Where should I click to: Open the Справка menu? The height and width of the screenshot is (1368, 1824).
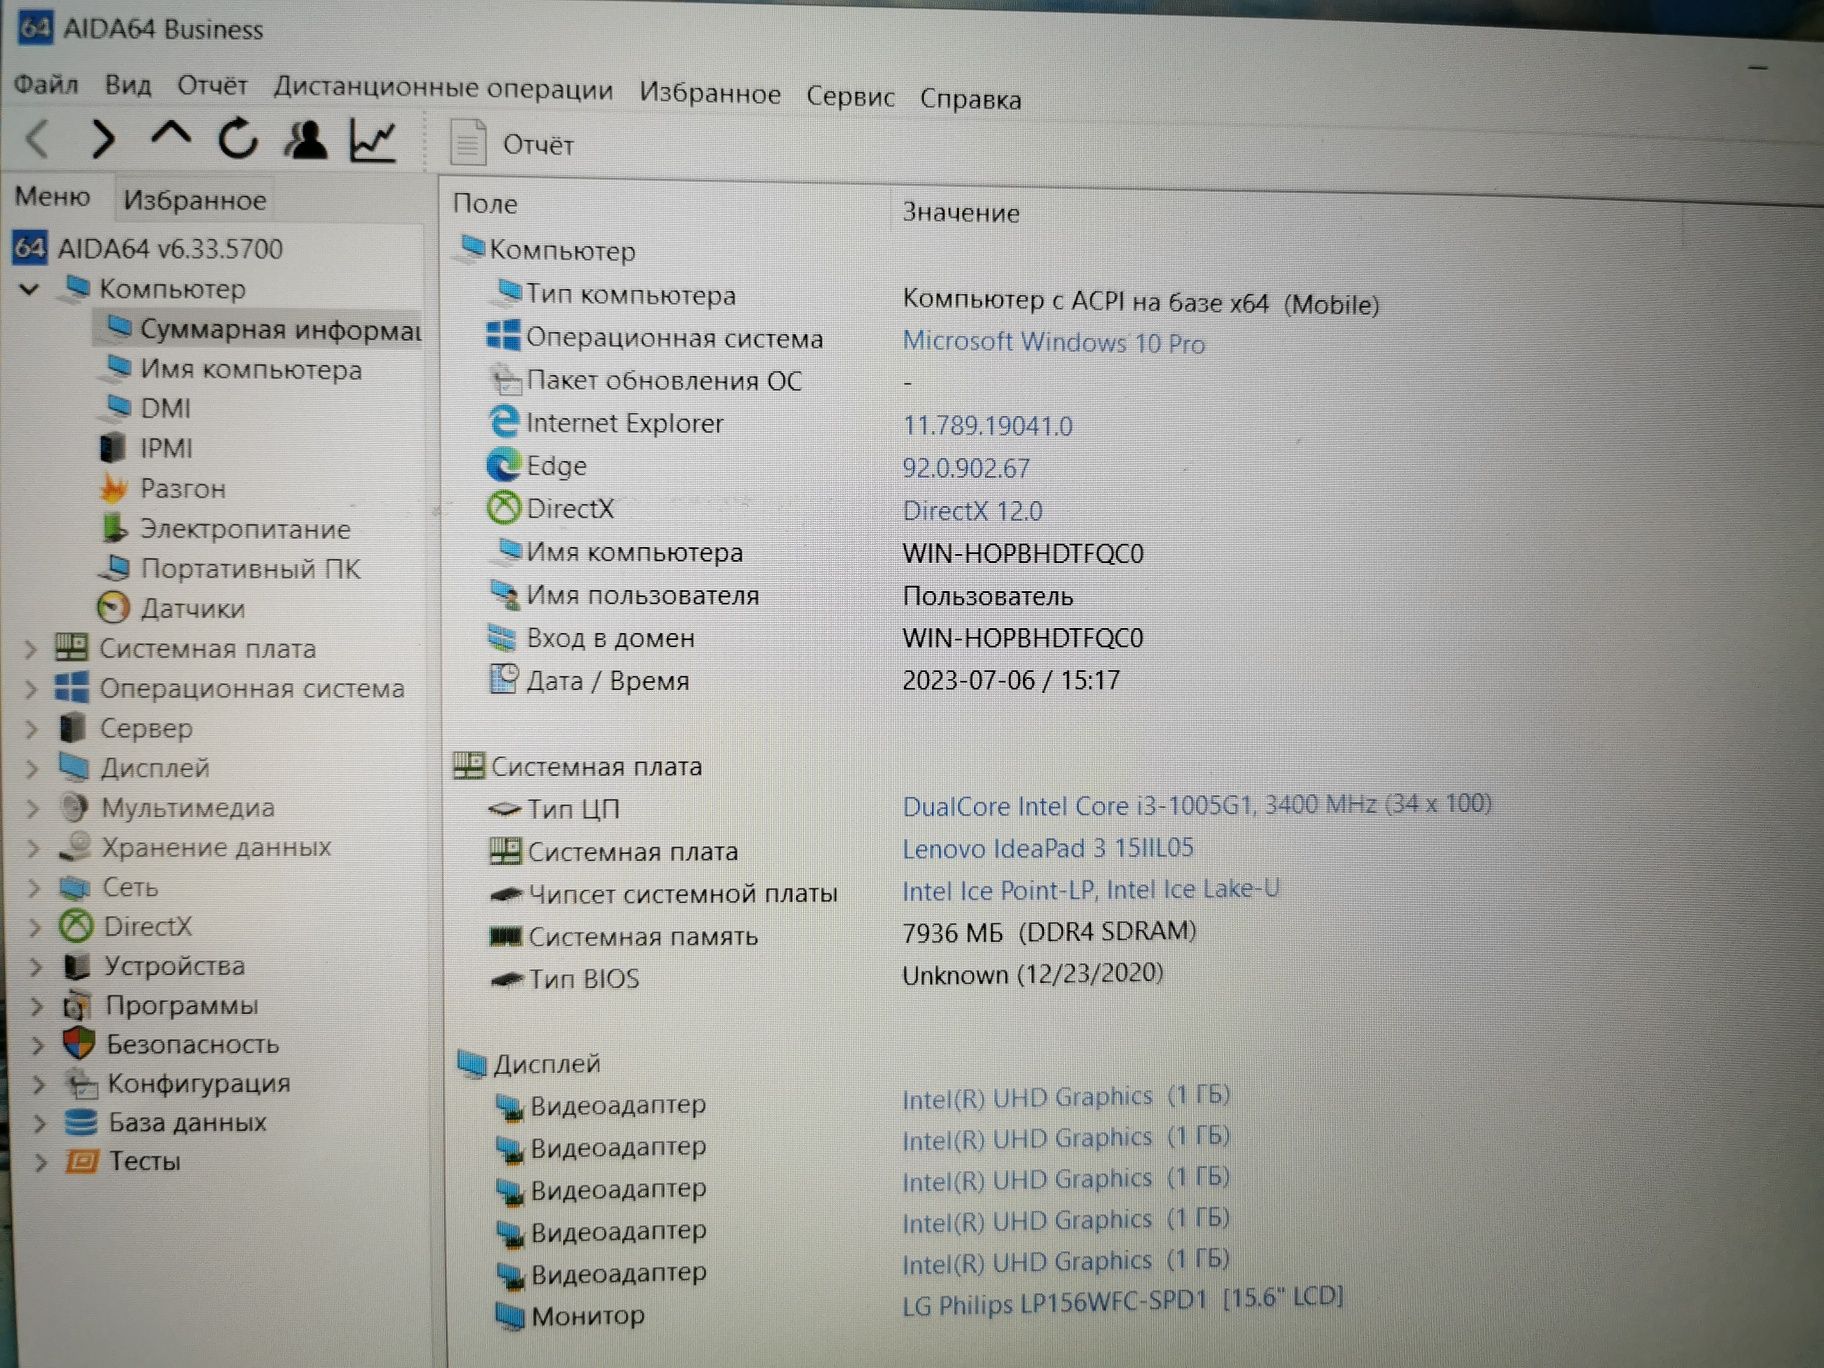tap(970, 100)
